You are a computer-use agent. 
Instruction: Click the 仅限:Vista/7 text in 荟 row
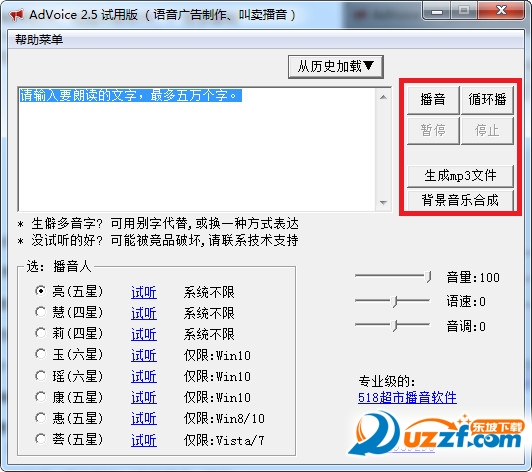(224, 440)
